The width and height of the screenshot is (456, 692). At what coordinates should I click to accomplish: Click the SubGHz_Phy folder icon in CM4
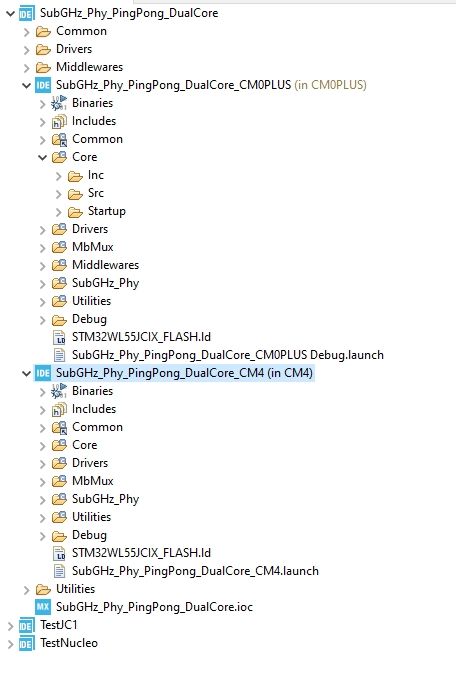pos(59,499)
